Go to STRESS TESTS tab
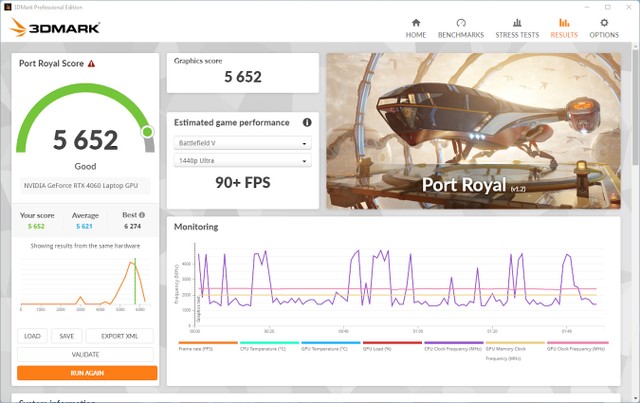This screenshot has width=640, height=403. (x=517, y=28)
